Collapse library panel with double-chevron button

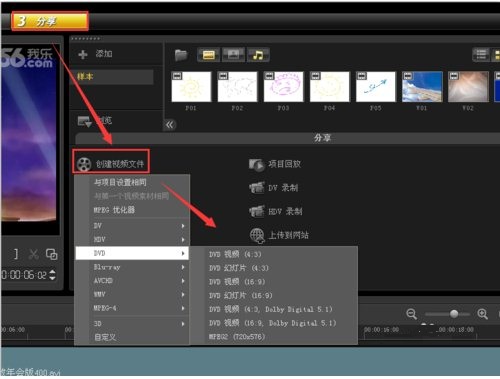pos(170,125)
